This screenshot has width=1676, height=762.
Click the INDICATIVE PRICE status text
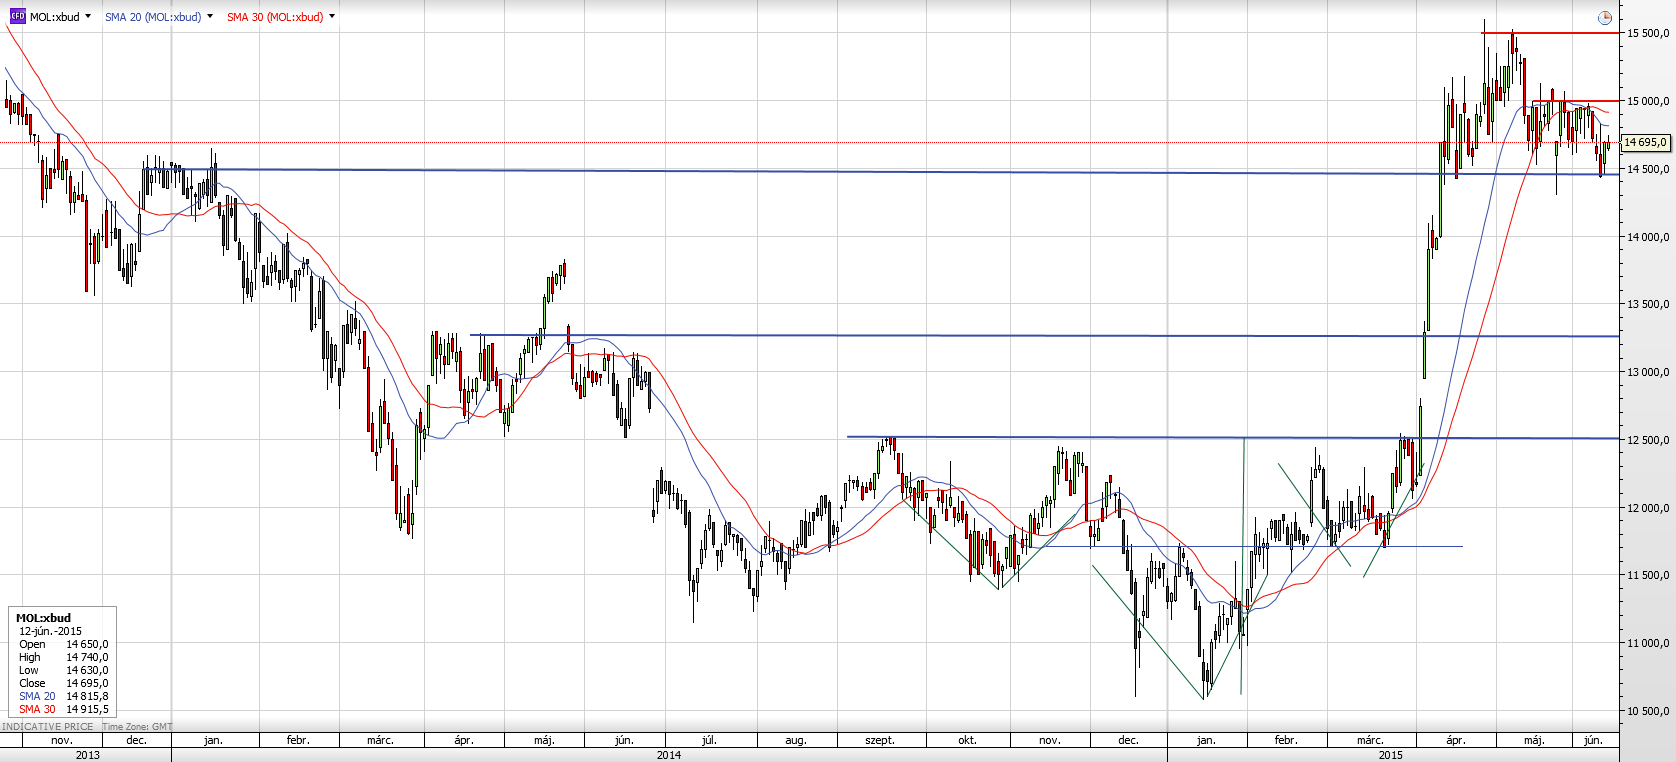[x=48, y=727]
